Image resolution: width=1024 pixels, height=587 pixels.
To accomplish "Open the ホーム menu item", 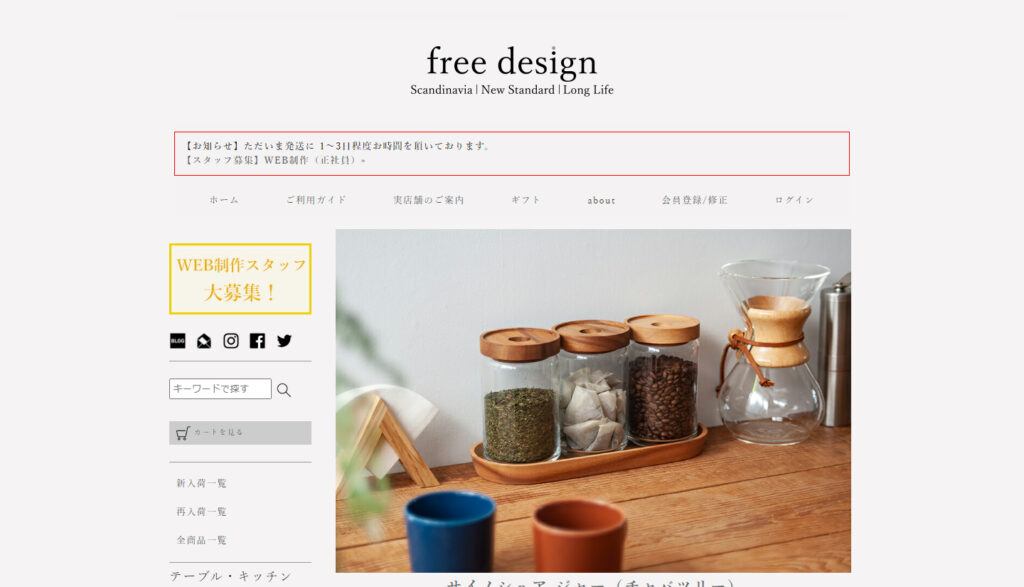I will coord(224,200).
